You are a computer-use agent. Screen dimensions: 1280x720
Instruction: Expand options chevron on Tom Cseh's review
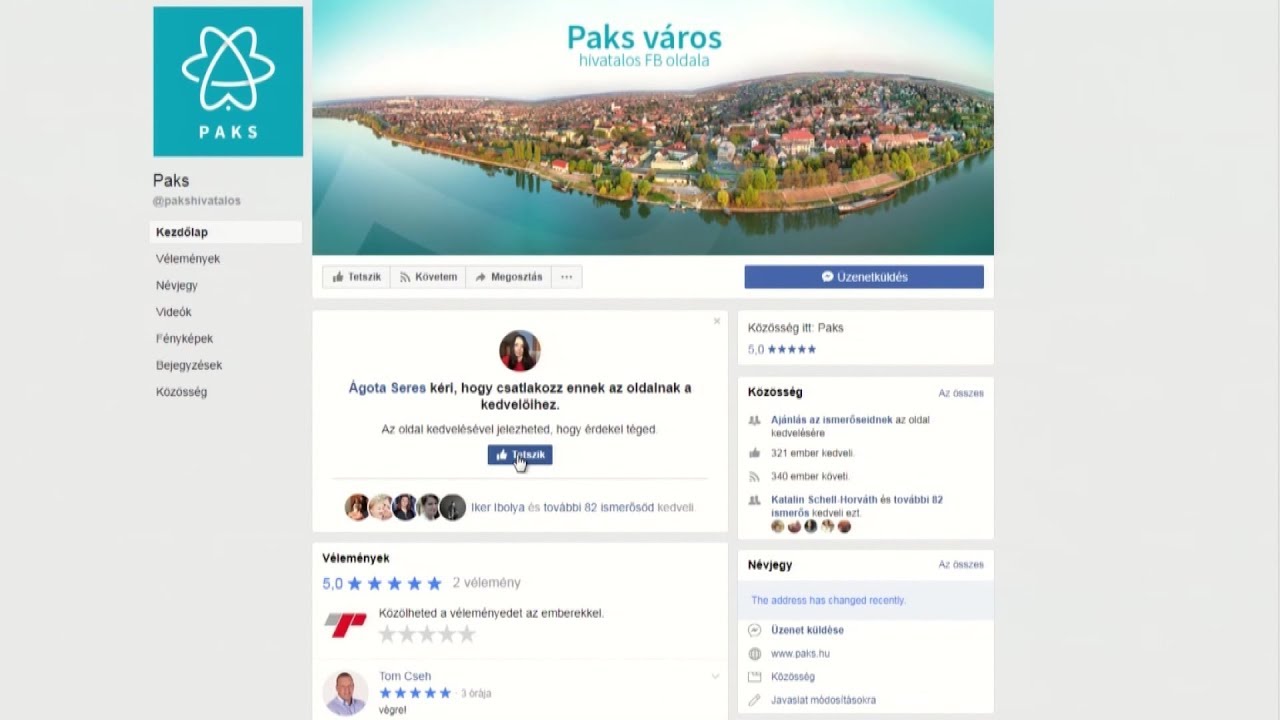[715, 677]
